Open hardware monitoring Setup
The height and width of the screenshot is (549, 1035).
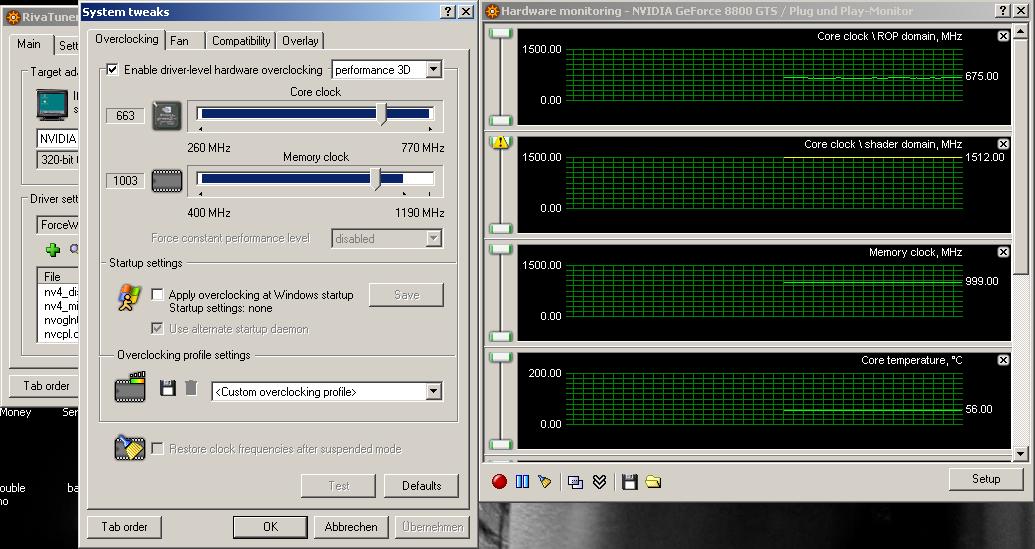[x=985, y=479]
